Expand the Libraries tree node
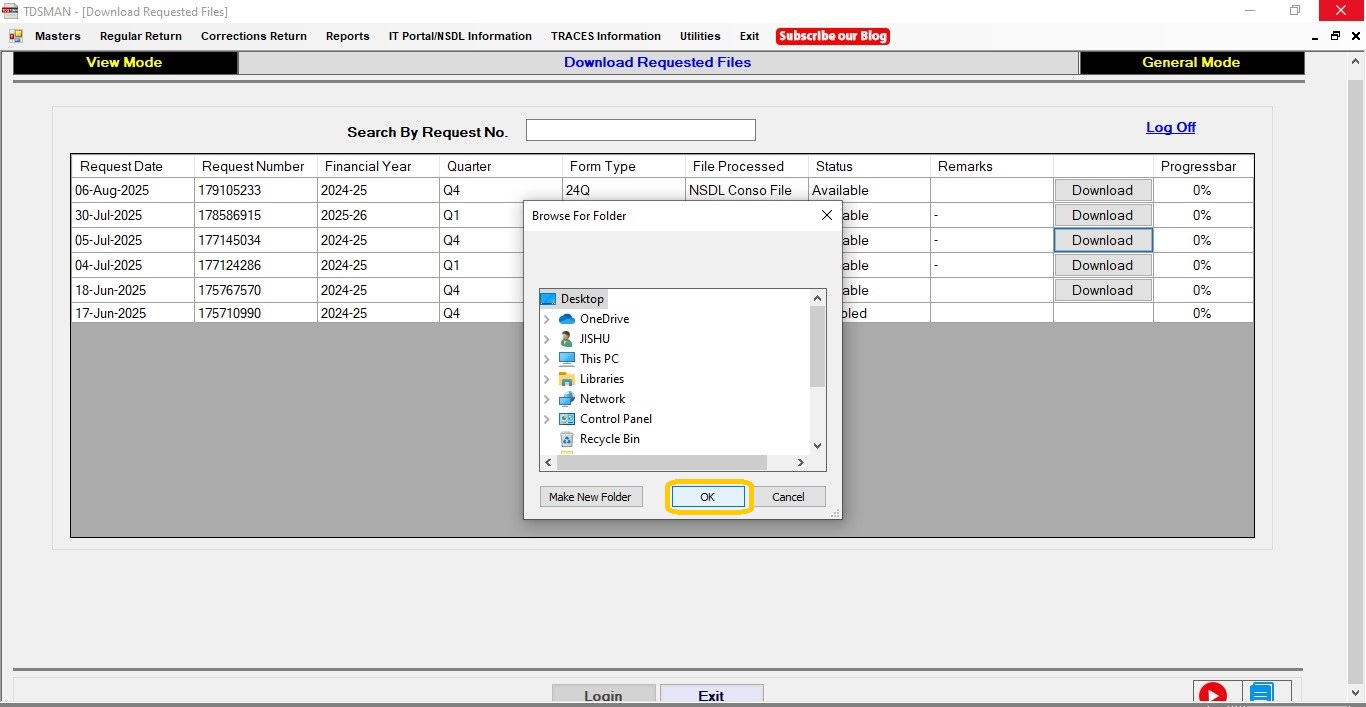The width and height of the screenshot is (1366, 707). tap(547, 379)
